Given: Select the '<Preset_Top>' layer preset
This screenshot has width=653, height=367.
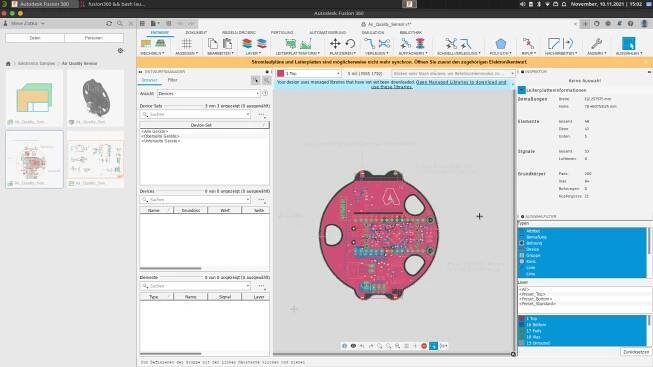Looking at the screenshot, I should [533, 294].
